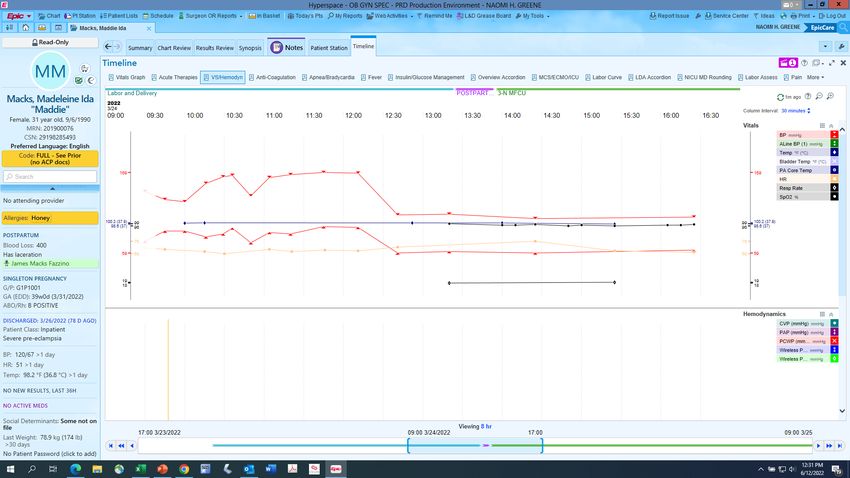
Task: Refresh the timeline data
Action: 780,97
